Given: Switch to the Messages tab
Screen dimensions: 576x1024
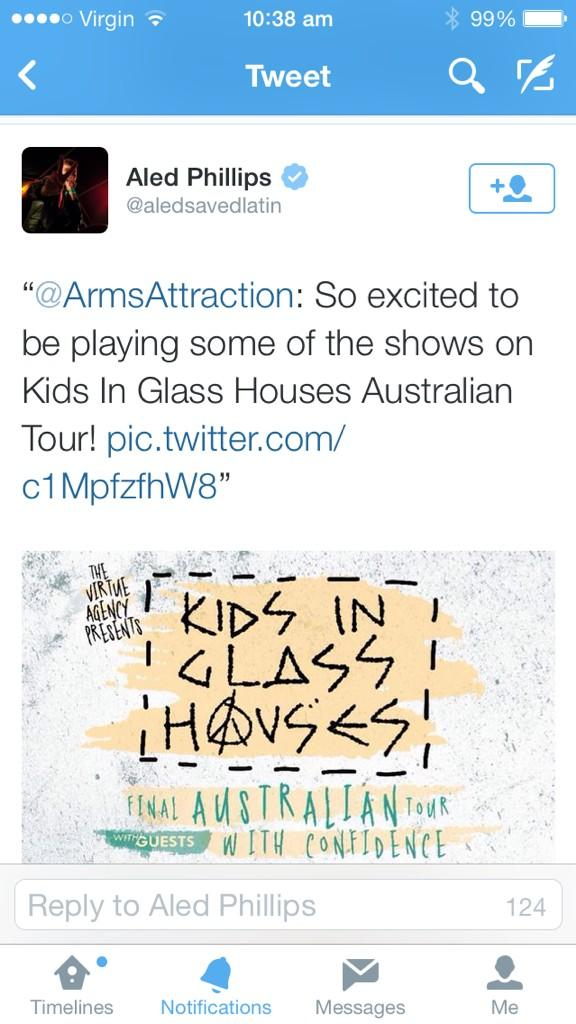Looking at the screenshot, I should pyautogui.click(x=360, y=985).
